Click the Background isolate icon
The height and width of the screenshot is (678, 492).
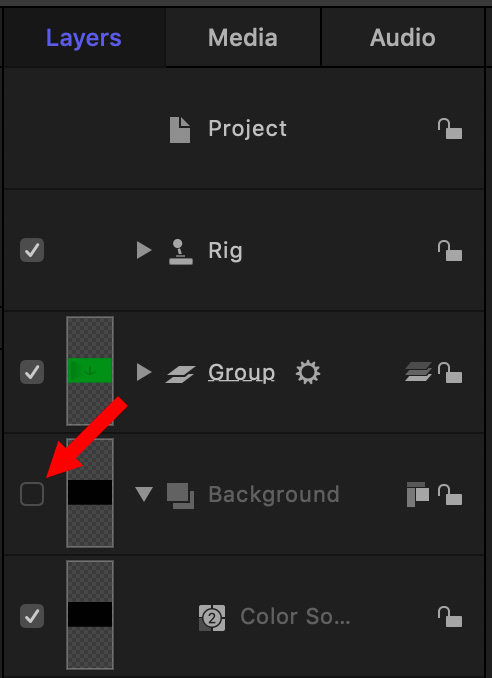(418, 494)
